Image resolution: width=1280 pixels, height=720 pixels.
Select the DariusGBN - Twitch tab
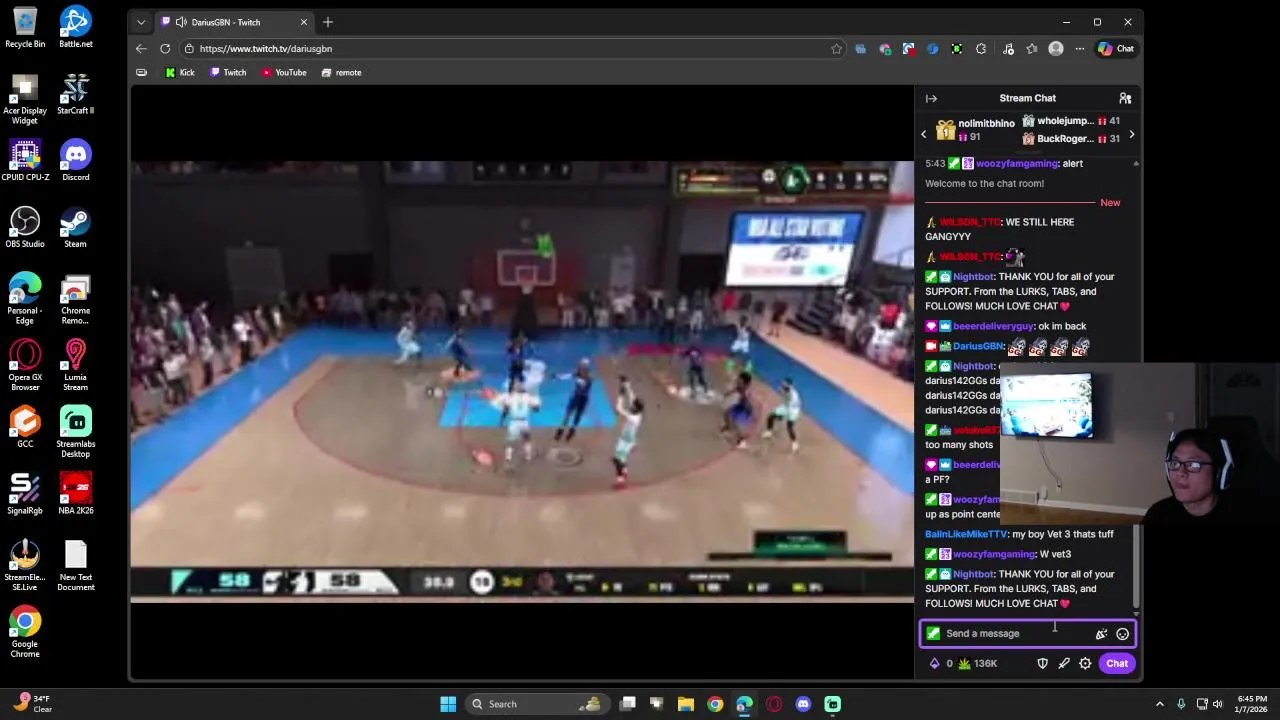pos(236,22)
